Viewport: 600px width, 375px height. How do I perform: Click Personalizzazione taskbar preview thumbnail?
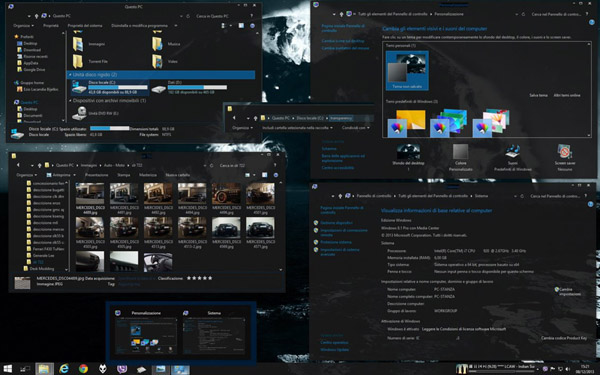(146, 332)
